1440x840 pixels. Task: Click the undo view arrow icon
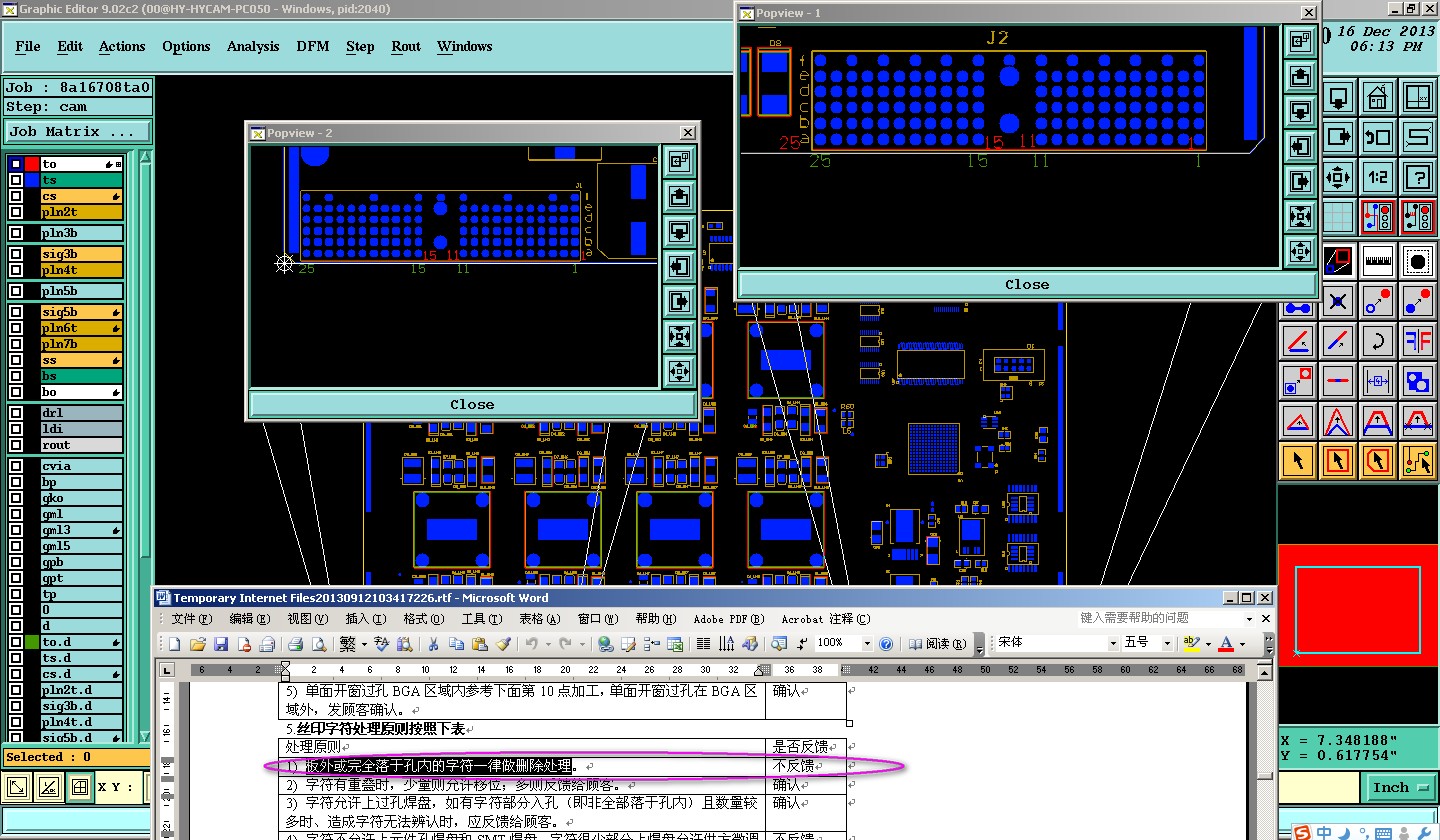tap(1378, 138)
